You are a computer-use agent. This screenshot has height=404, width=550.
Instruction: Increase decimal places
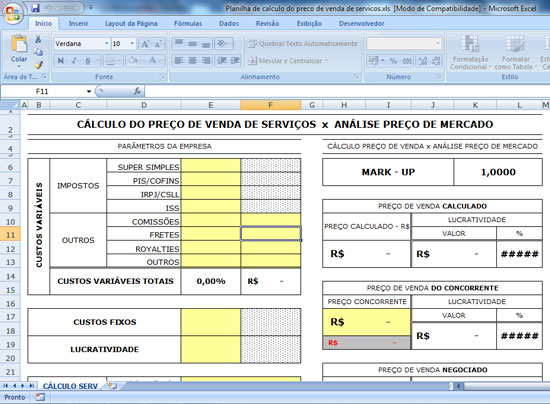tap(423, 61)
